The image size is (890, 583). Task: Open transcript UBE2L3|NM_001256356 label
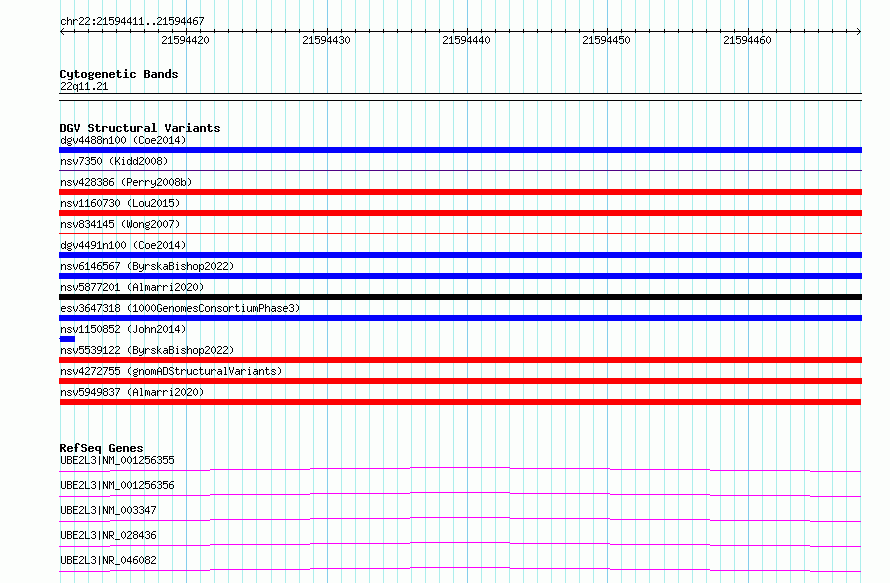[117, 485]
